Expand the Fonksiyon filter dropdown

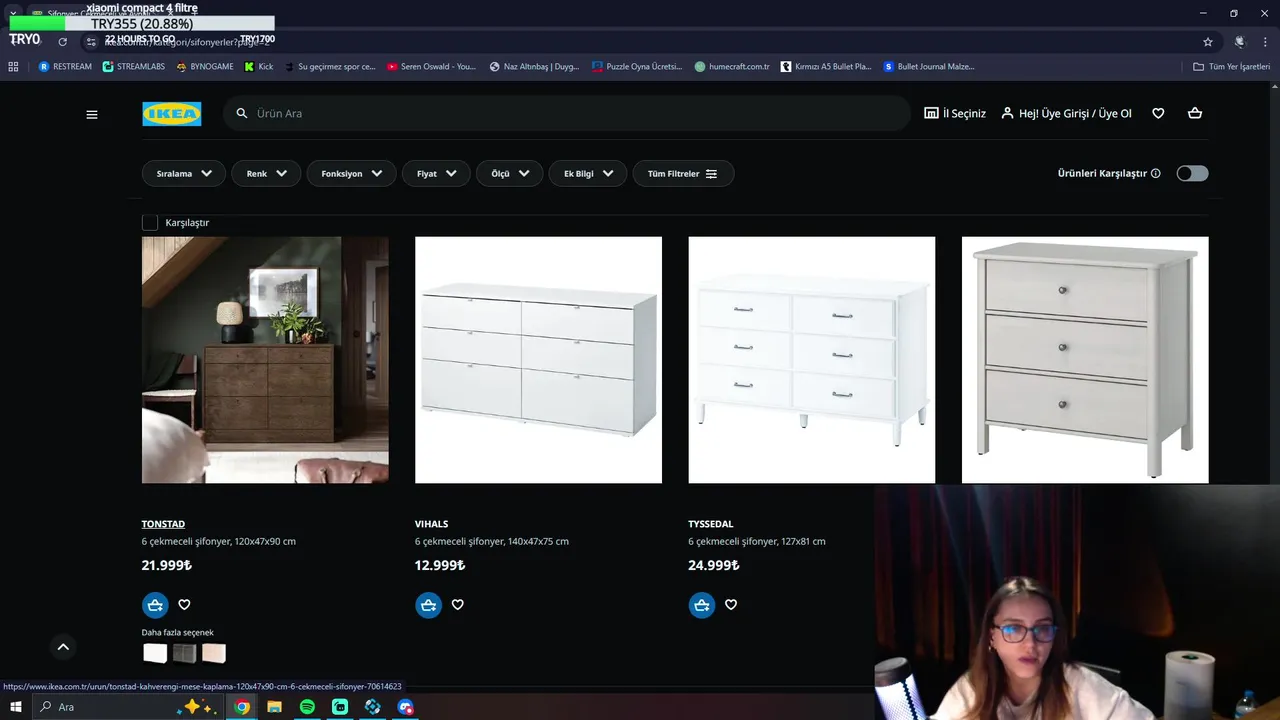pos(351,174)
